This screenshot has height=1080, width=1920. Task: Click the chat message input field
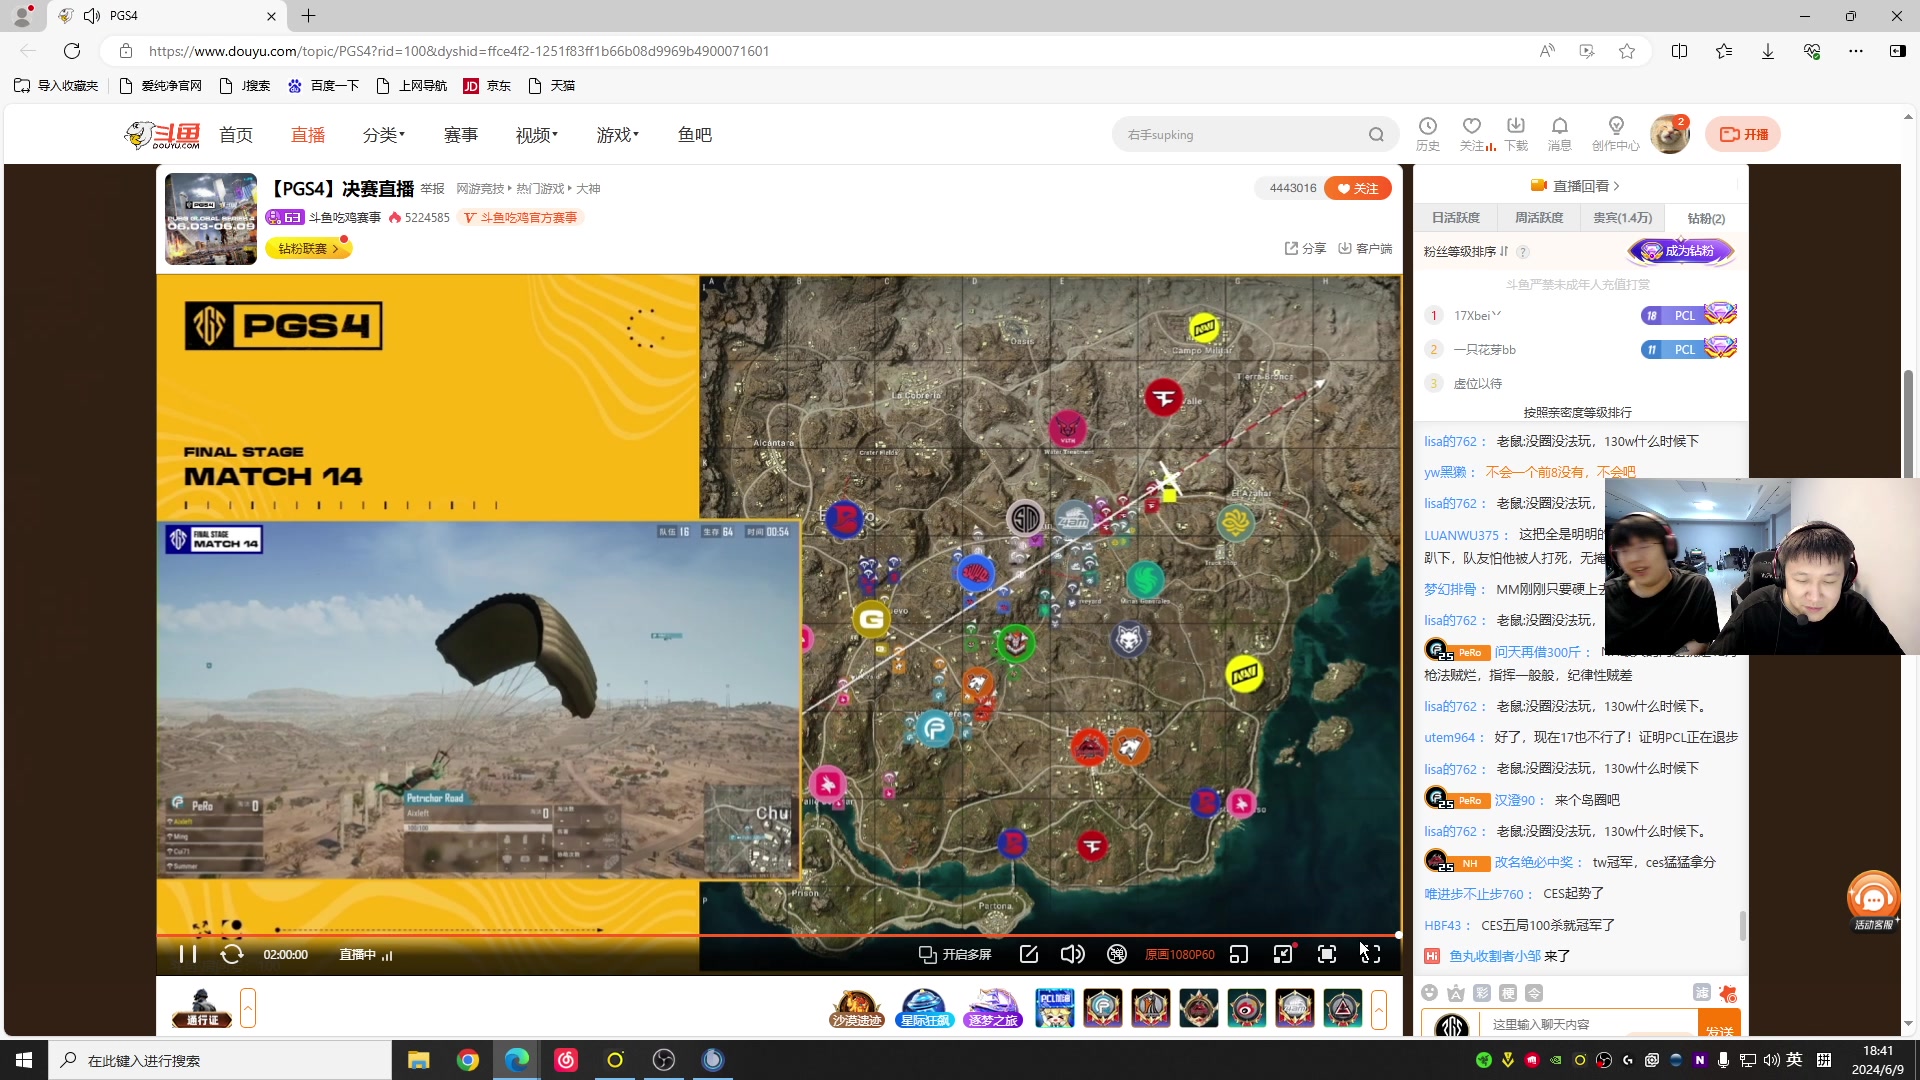[1590, 1024]
